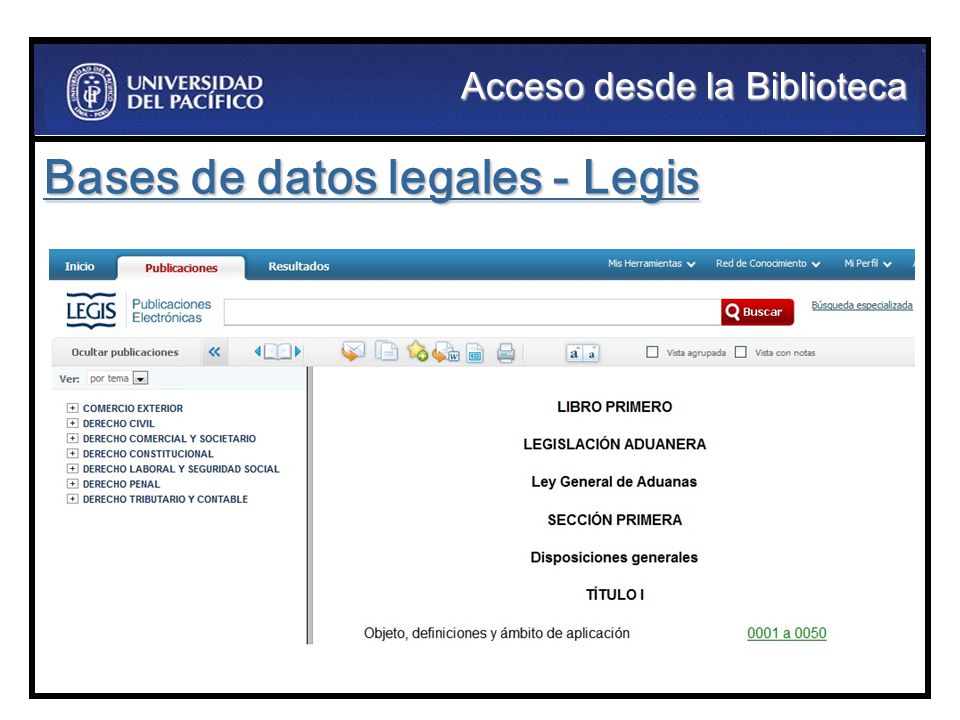The image size is (960, 720).
Task: Click 'LIBRO PRIMERO' heading text
Action: (x=615, y=407)
